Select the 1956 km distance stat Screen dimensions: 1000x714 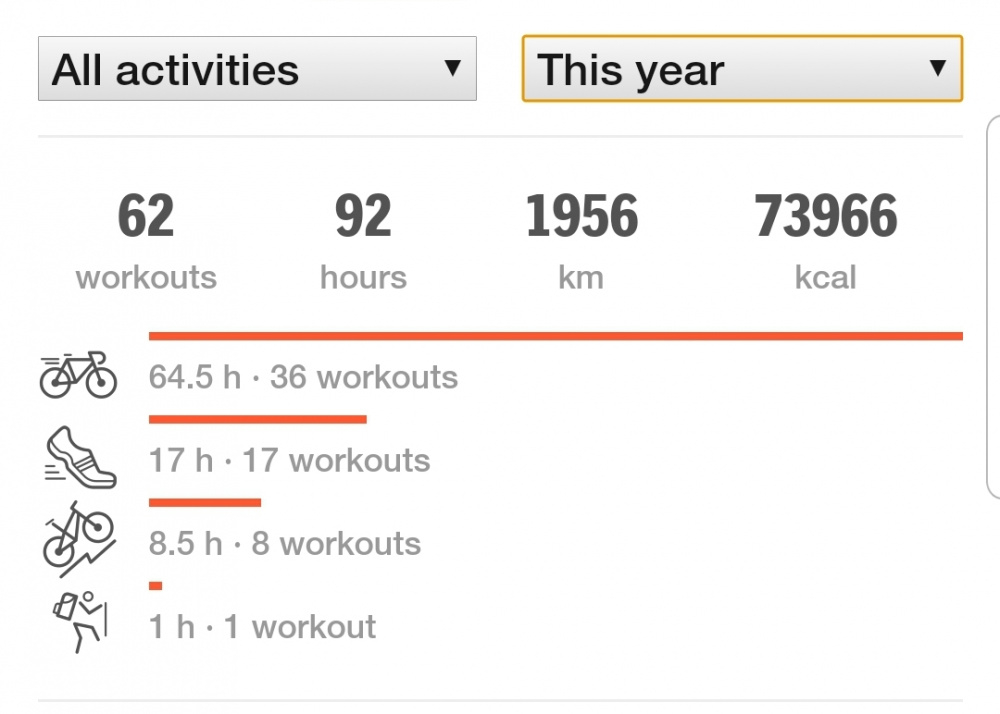pyautogui.click(x=581, y=240)
